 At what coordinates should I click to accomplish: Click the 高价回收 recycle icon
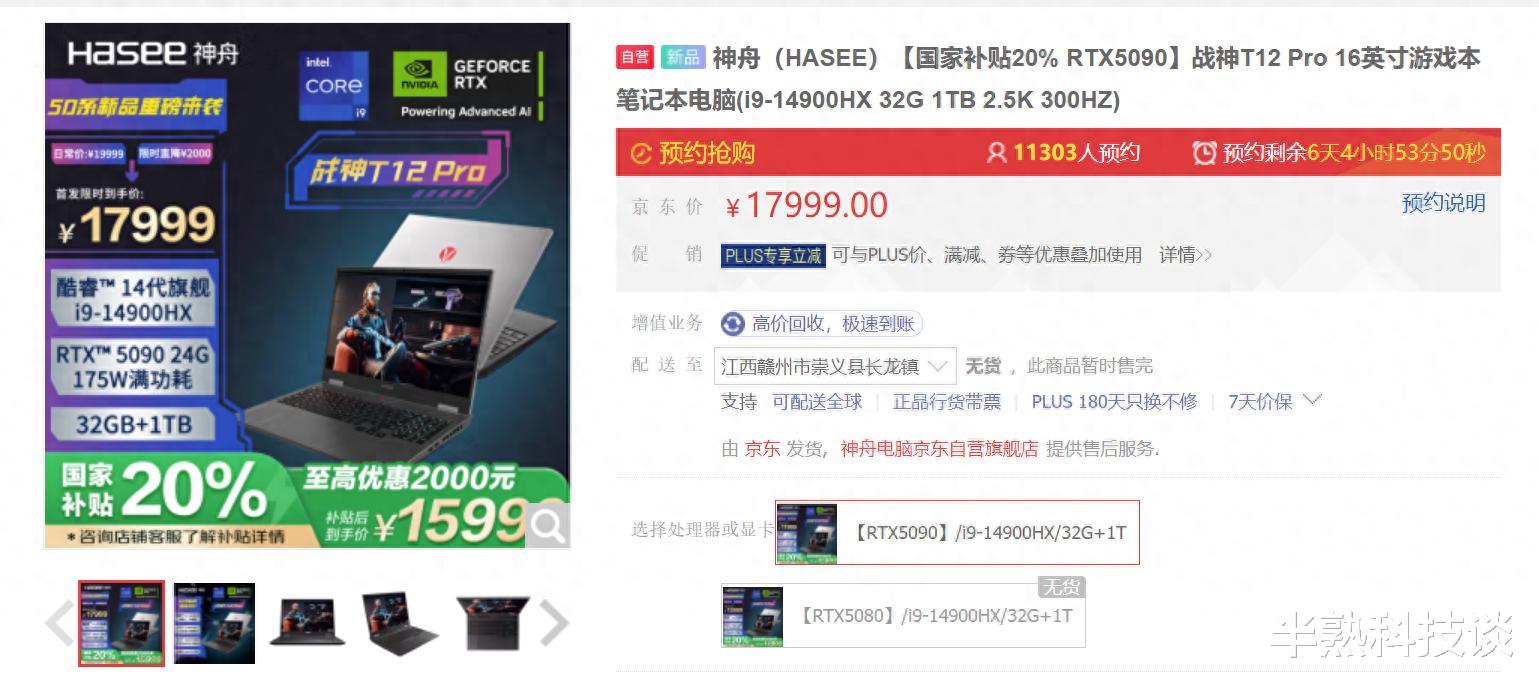(733, 324)
